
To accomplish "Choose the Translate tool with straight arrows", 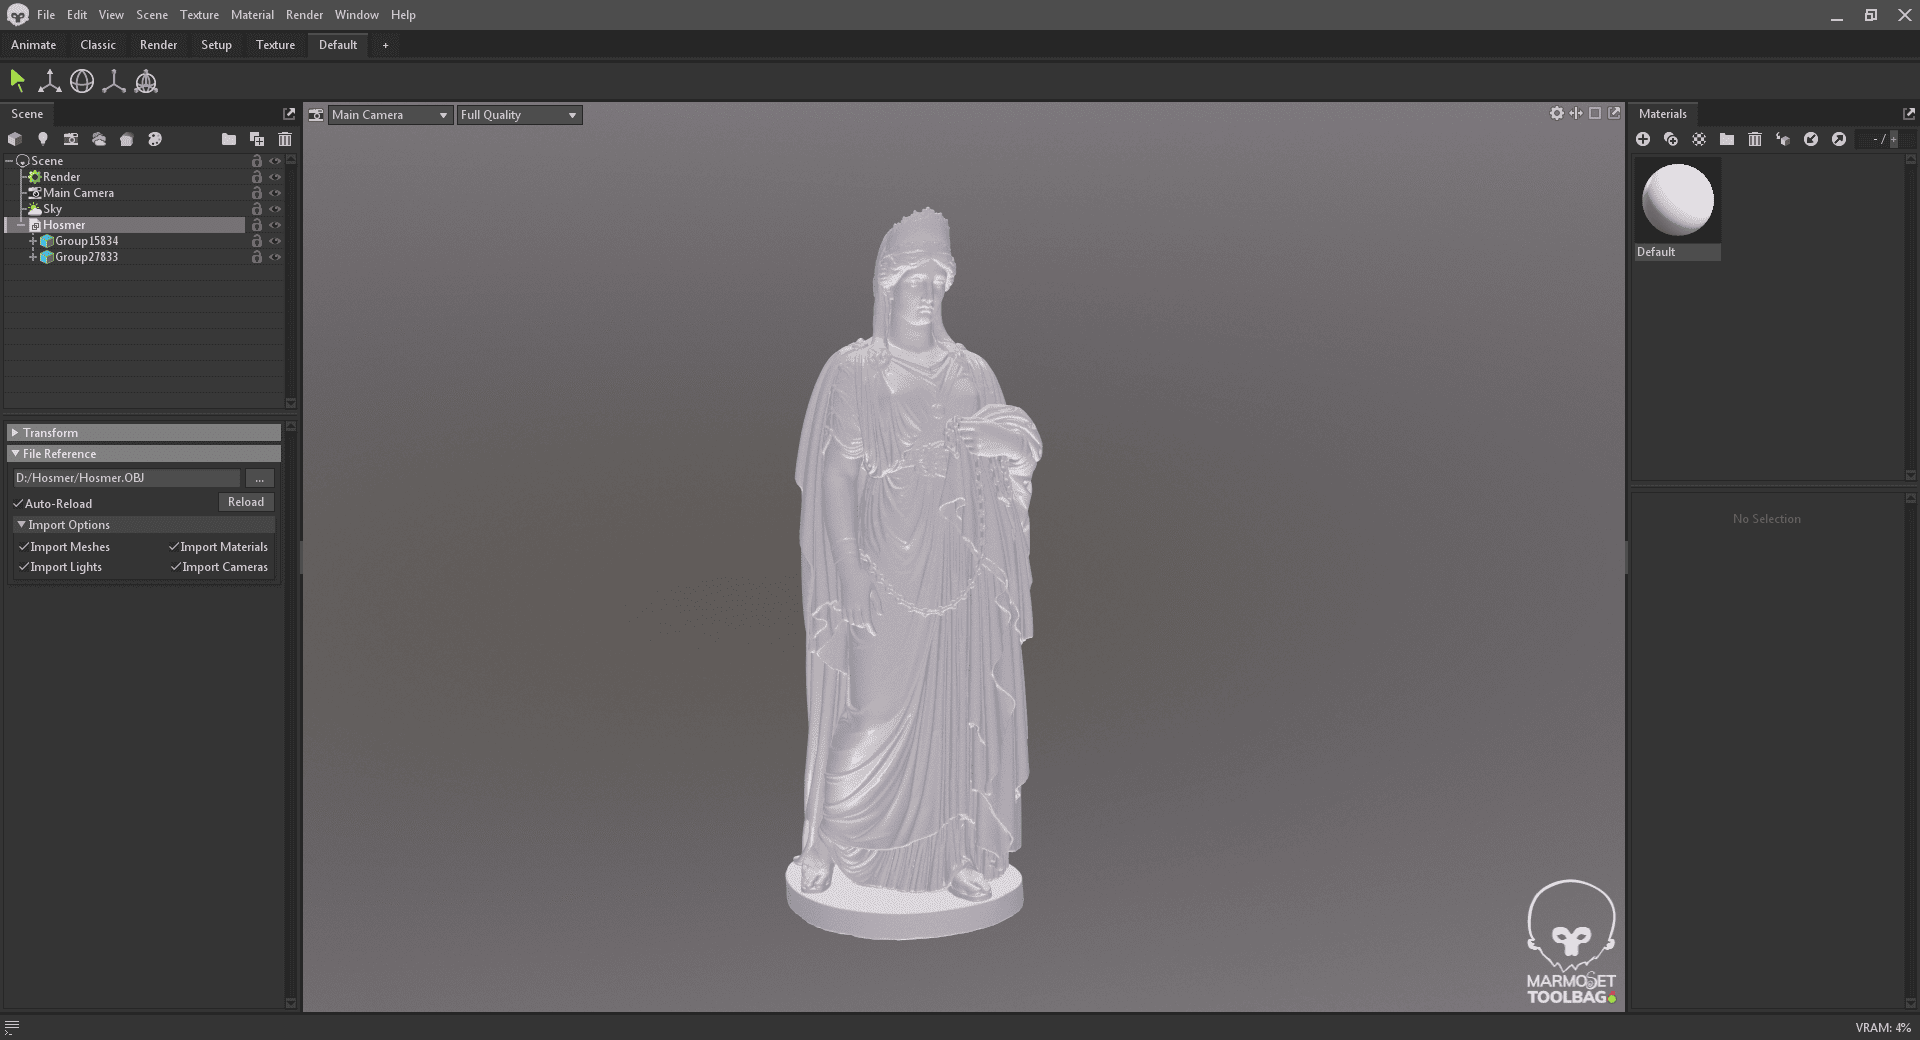I will (x=49, y=81).
